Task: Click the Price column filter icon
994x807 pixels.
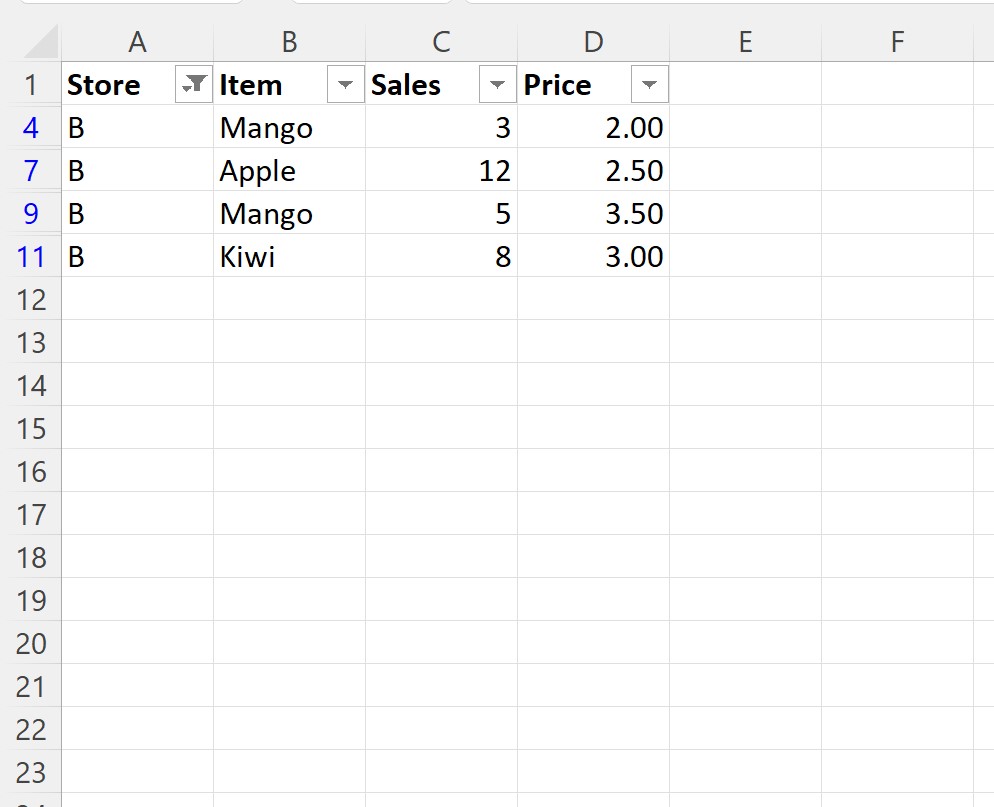Action: click(x=649, y=85)
